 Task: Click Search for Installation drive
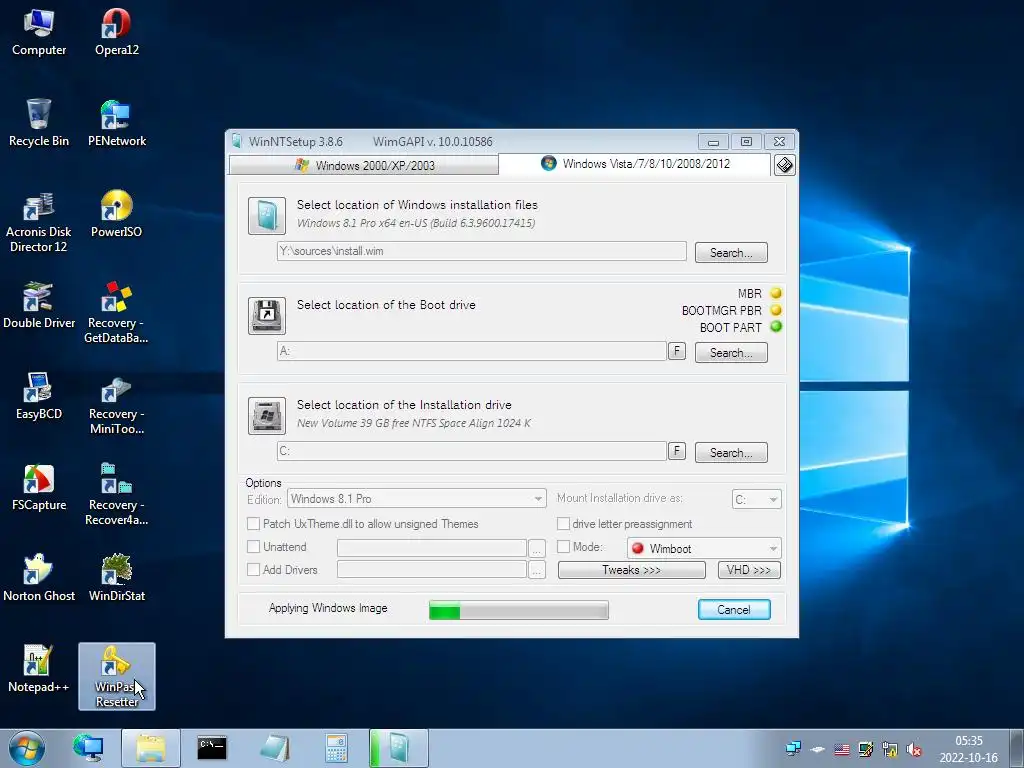coord(731,453)
